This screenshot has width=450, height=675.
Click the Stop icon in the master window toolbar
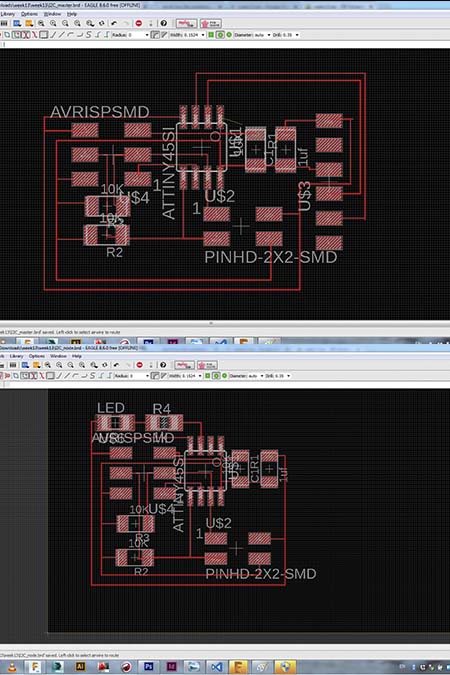139,23
